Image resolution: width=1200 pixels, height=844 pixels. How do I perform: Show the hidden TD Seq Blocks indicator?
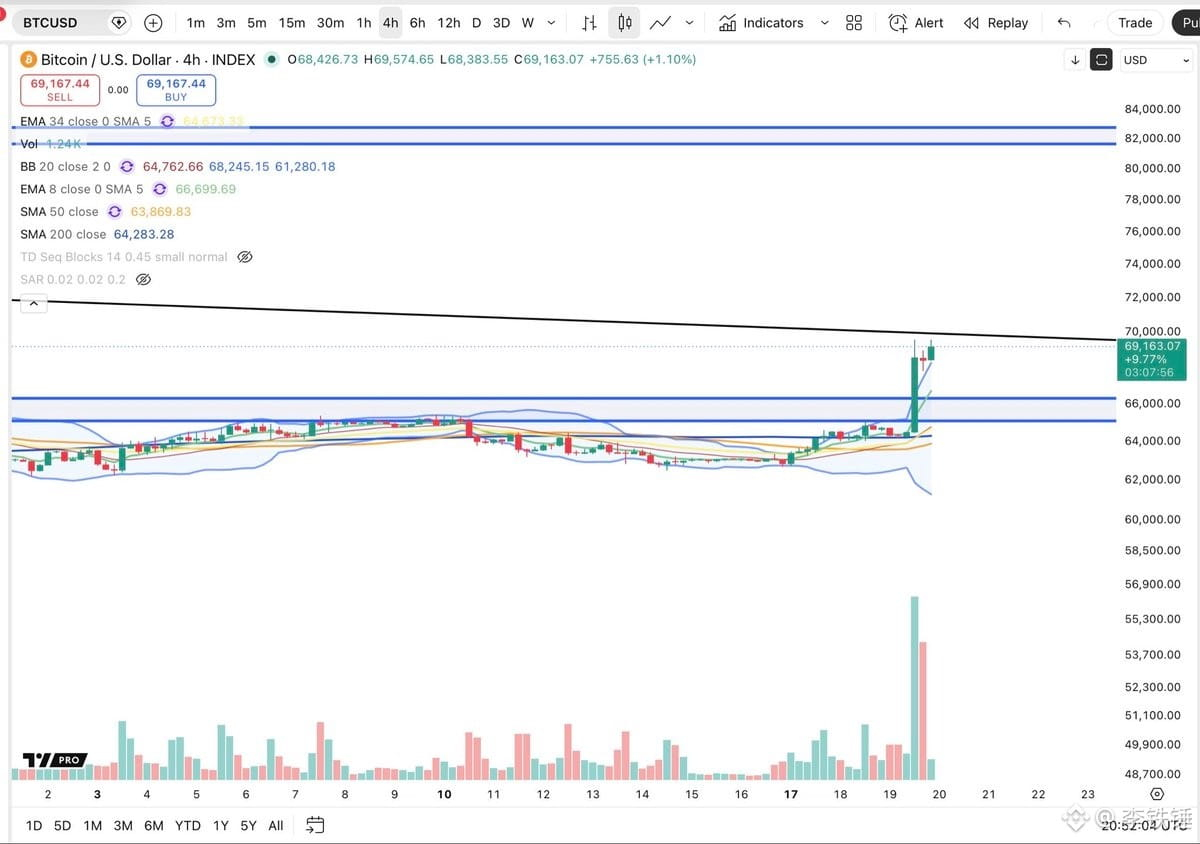pyautogui.click(x=245, y=257)
